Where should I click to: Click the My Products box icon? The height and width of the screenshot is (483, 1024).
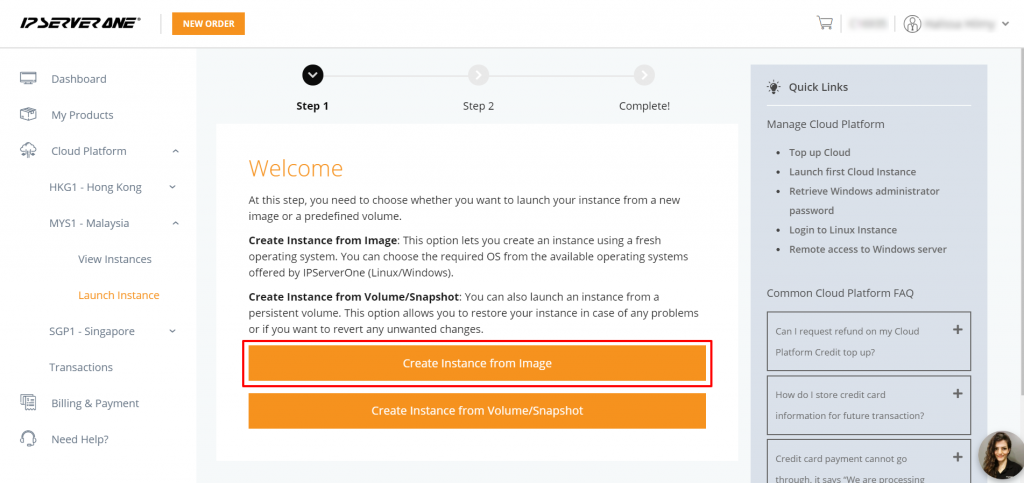click(x=28, y=115)
